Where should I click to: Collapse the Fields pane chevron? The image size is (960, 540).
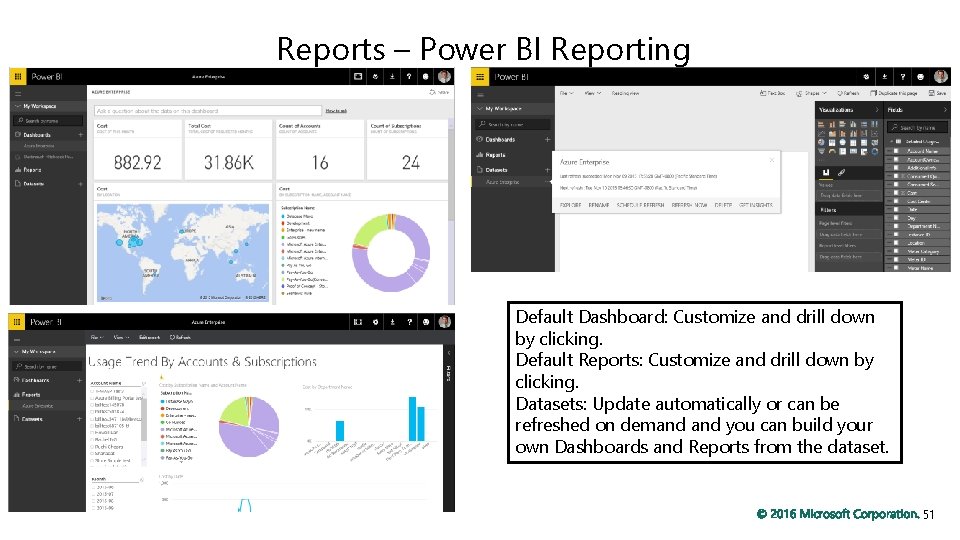pos(945,110)
